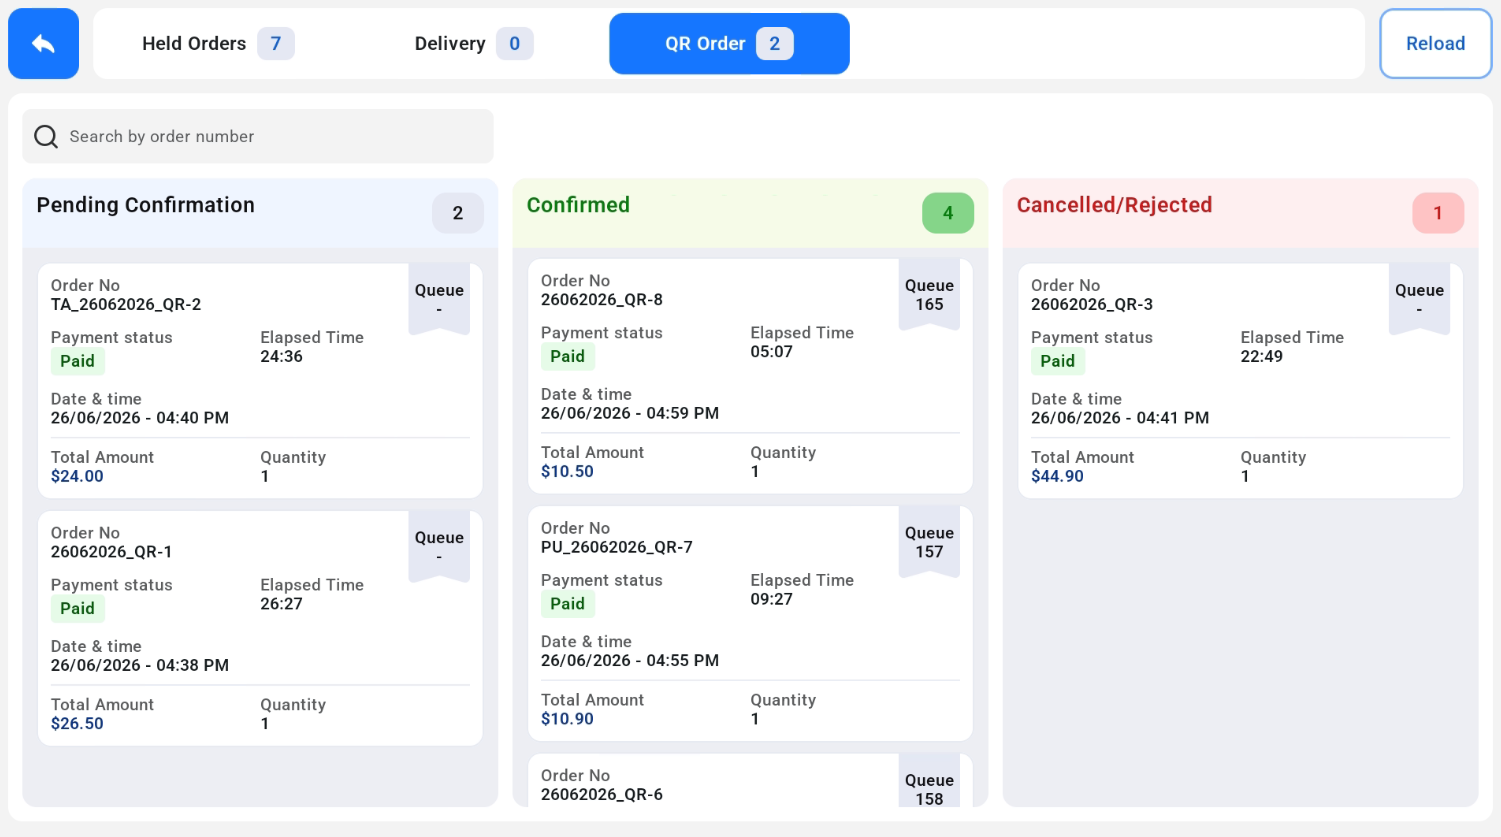Click Queue ribbon on order TA_26062026_QR-2
This screenshot has width=1501, height=837.
(x=439, y=299)
